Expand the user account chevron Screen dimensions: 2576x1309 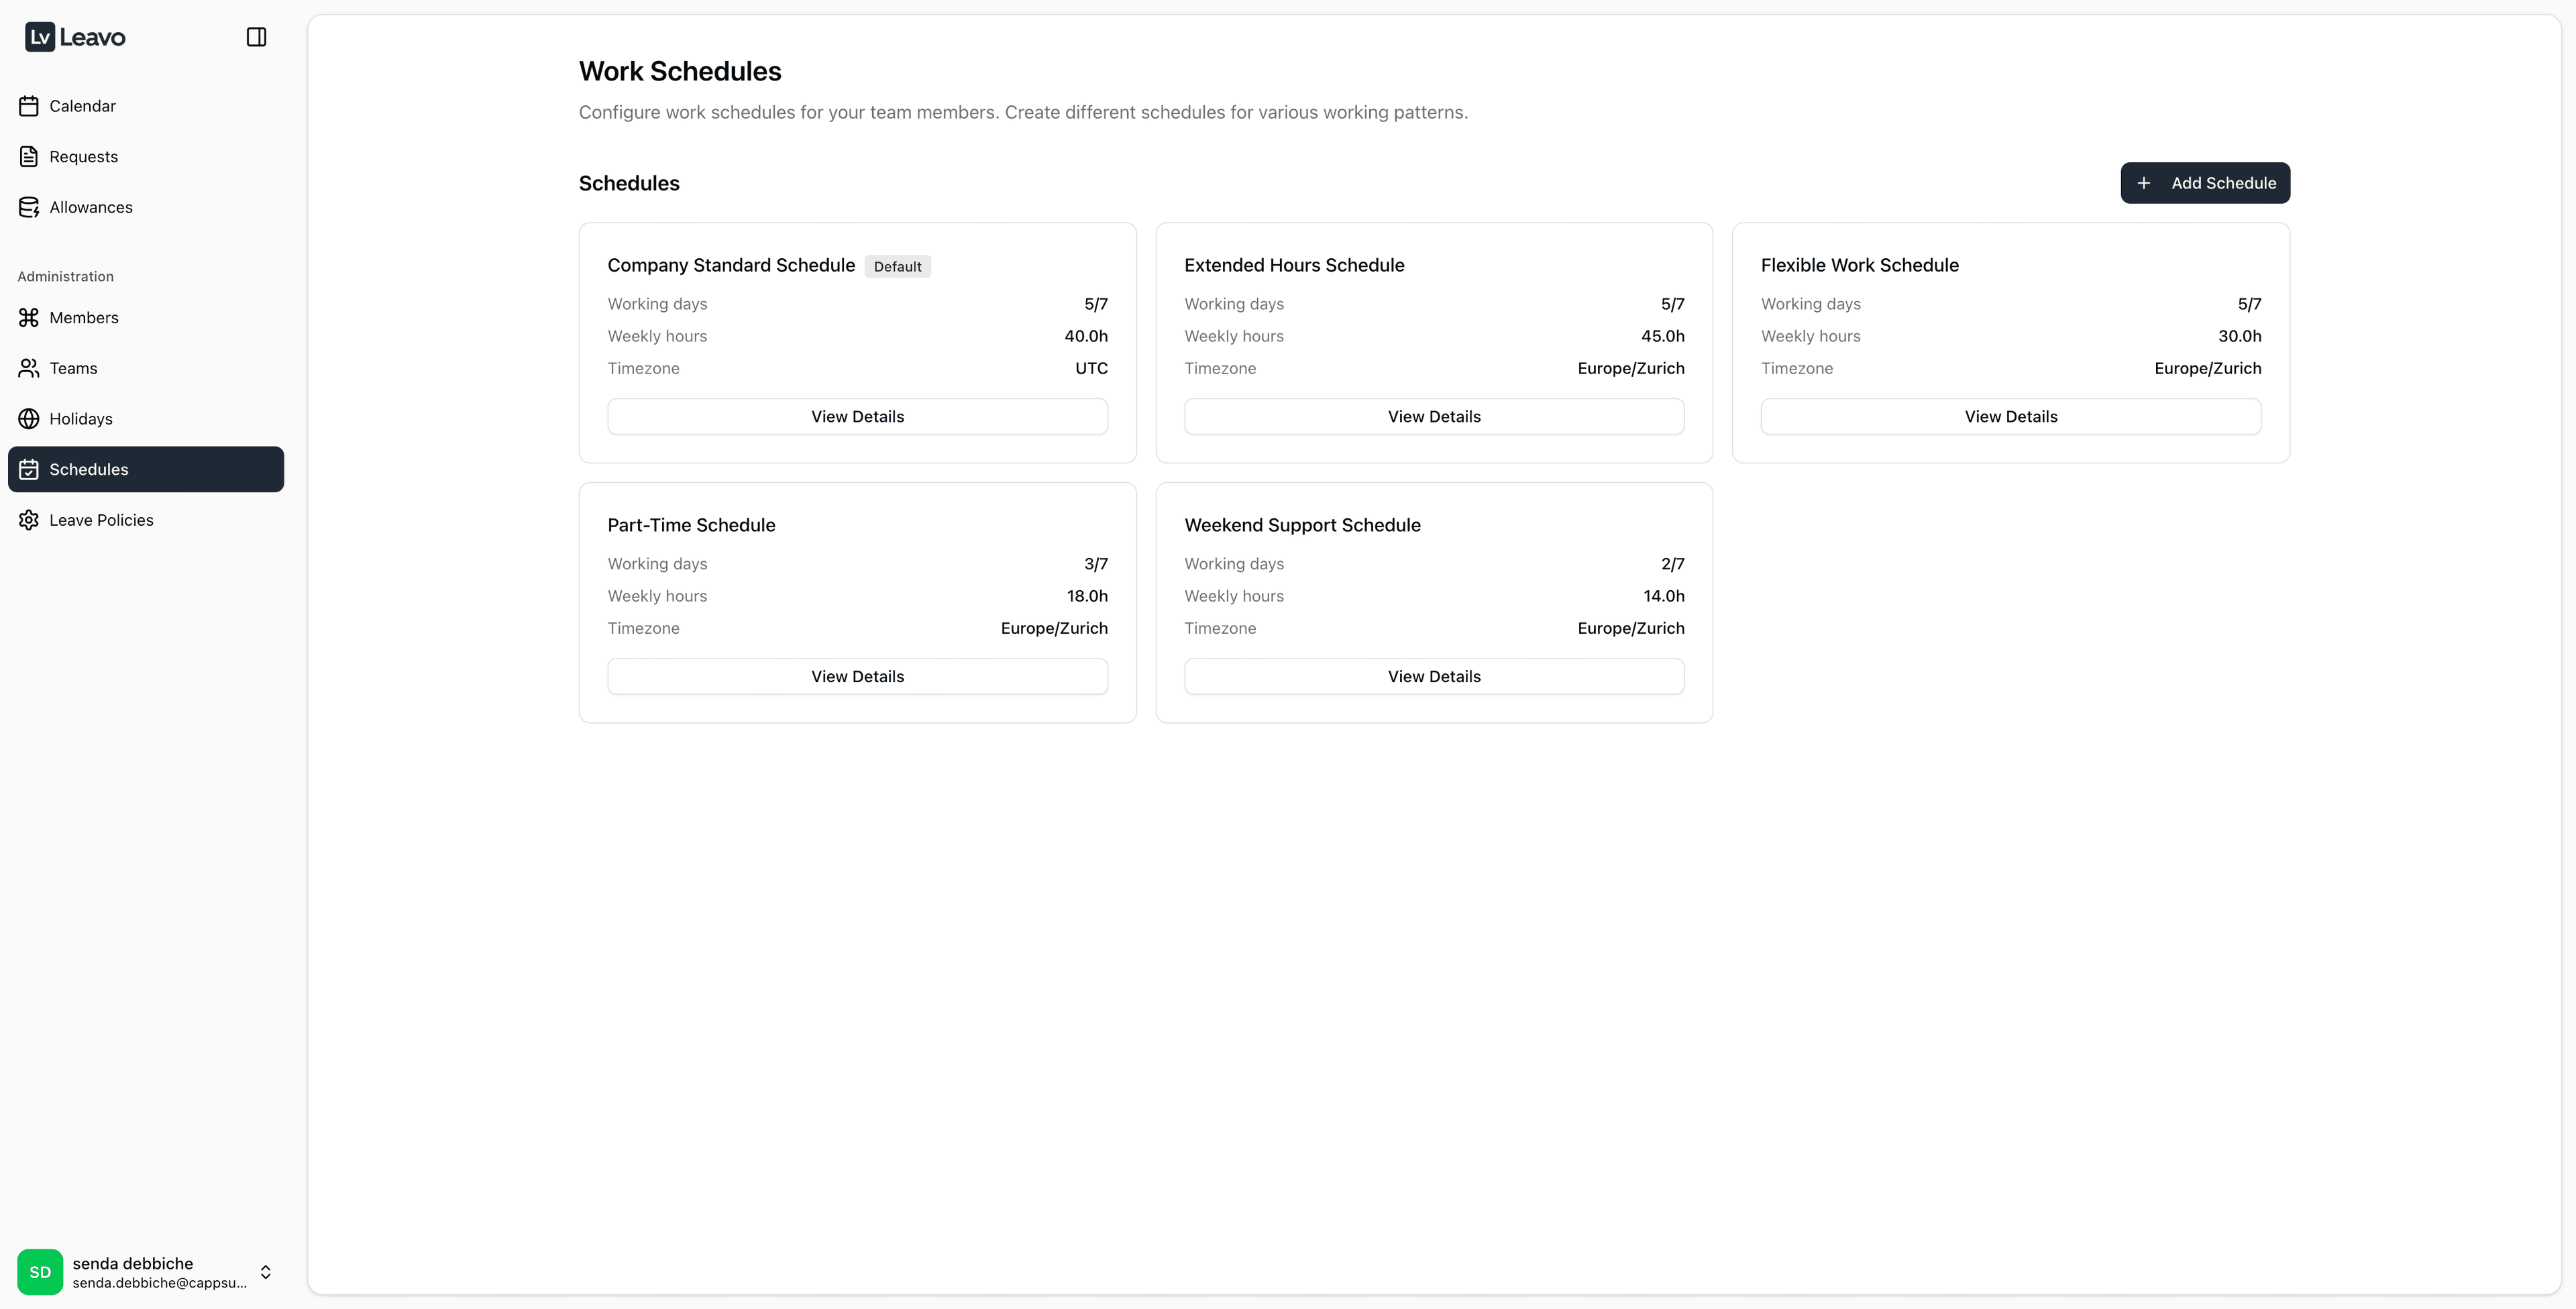(265, 1271)
